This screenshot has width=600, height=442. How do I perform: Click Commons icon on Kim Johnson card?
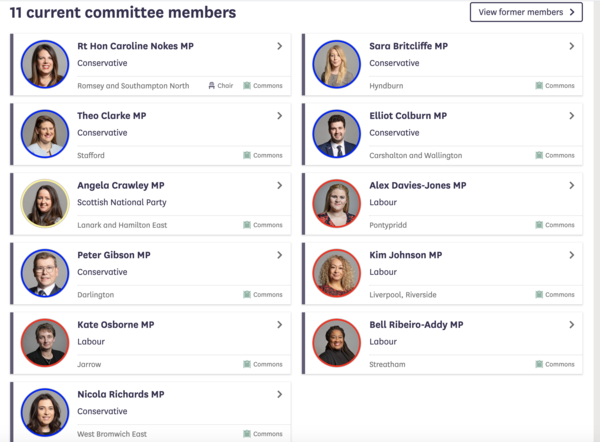pos(539,295)
